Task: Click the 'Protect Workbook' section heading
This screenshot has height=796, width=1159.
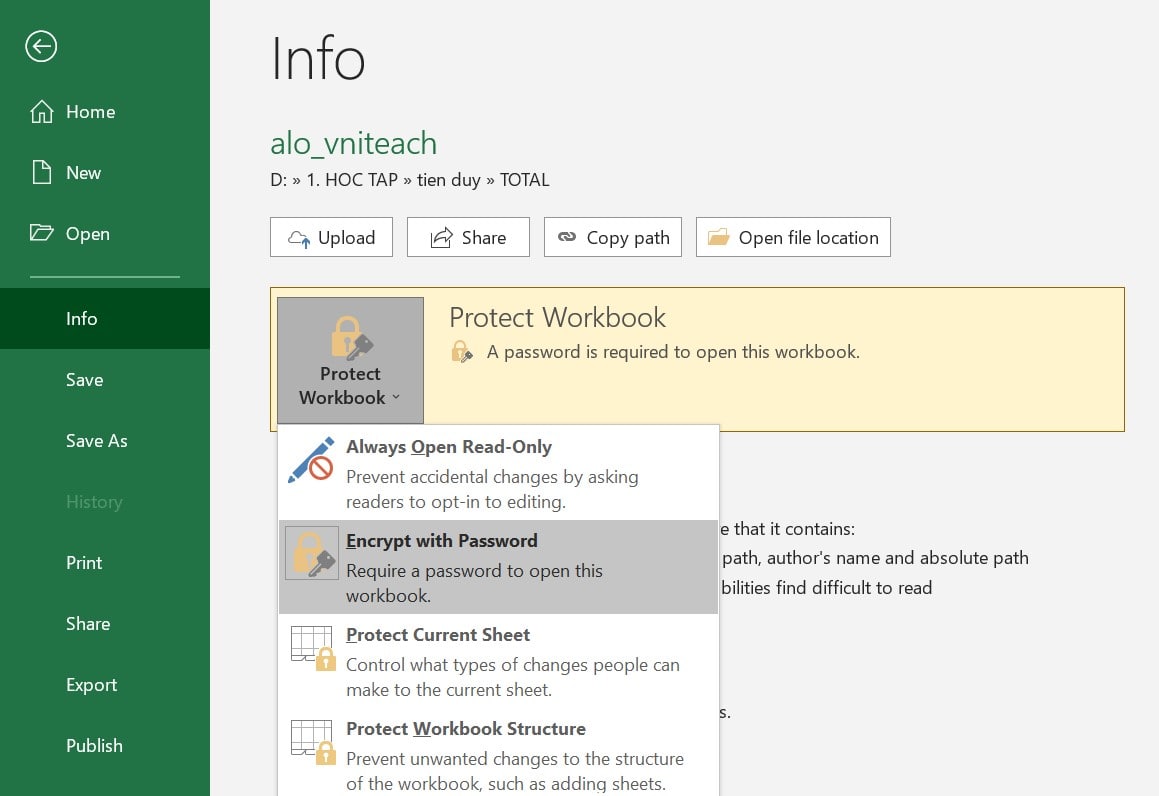Action: (x=557, y=318)
